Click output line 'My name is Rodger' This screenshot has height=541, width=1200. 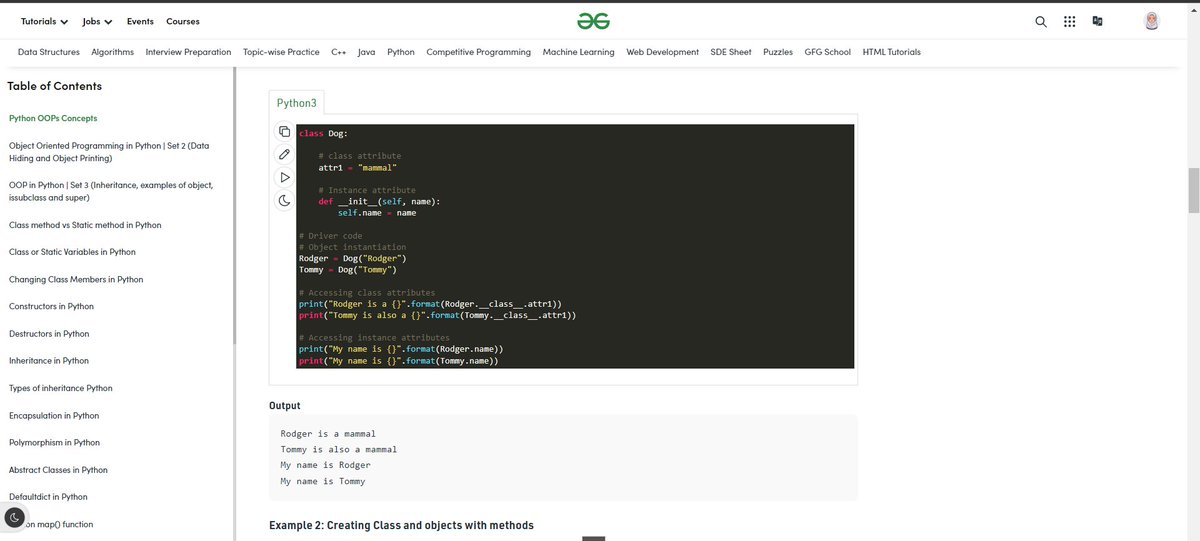(x=325, y=465)
